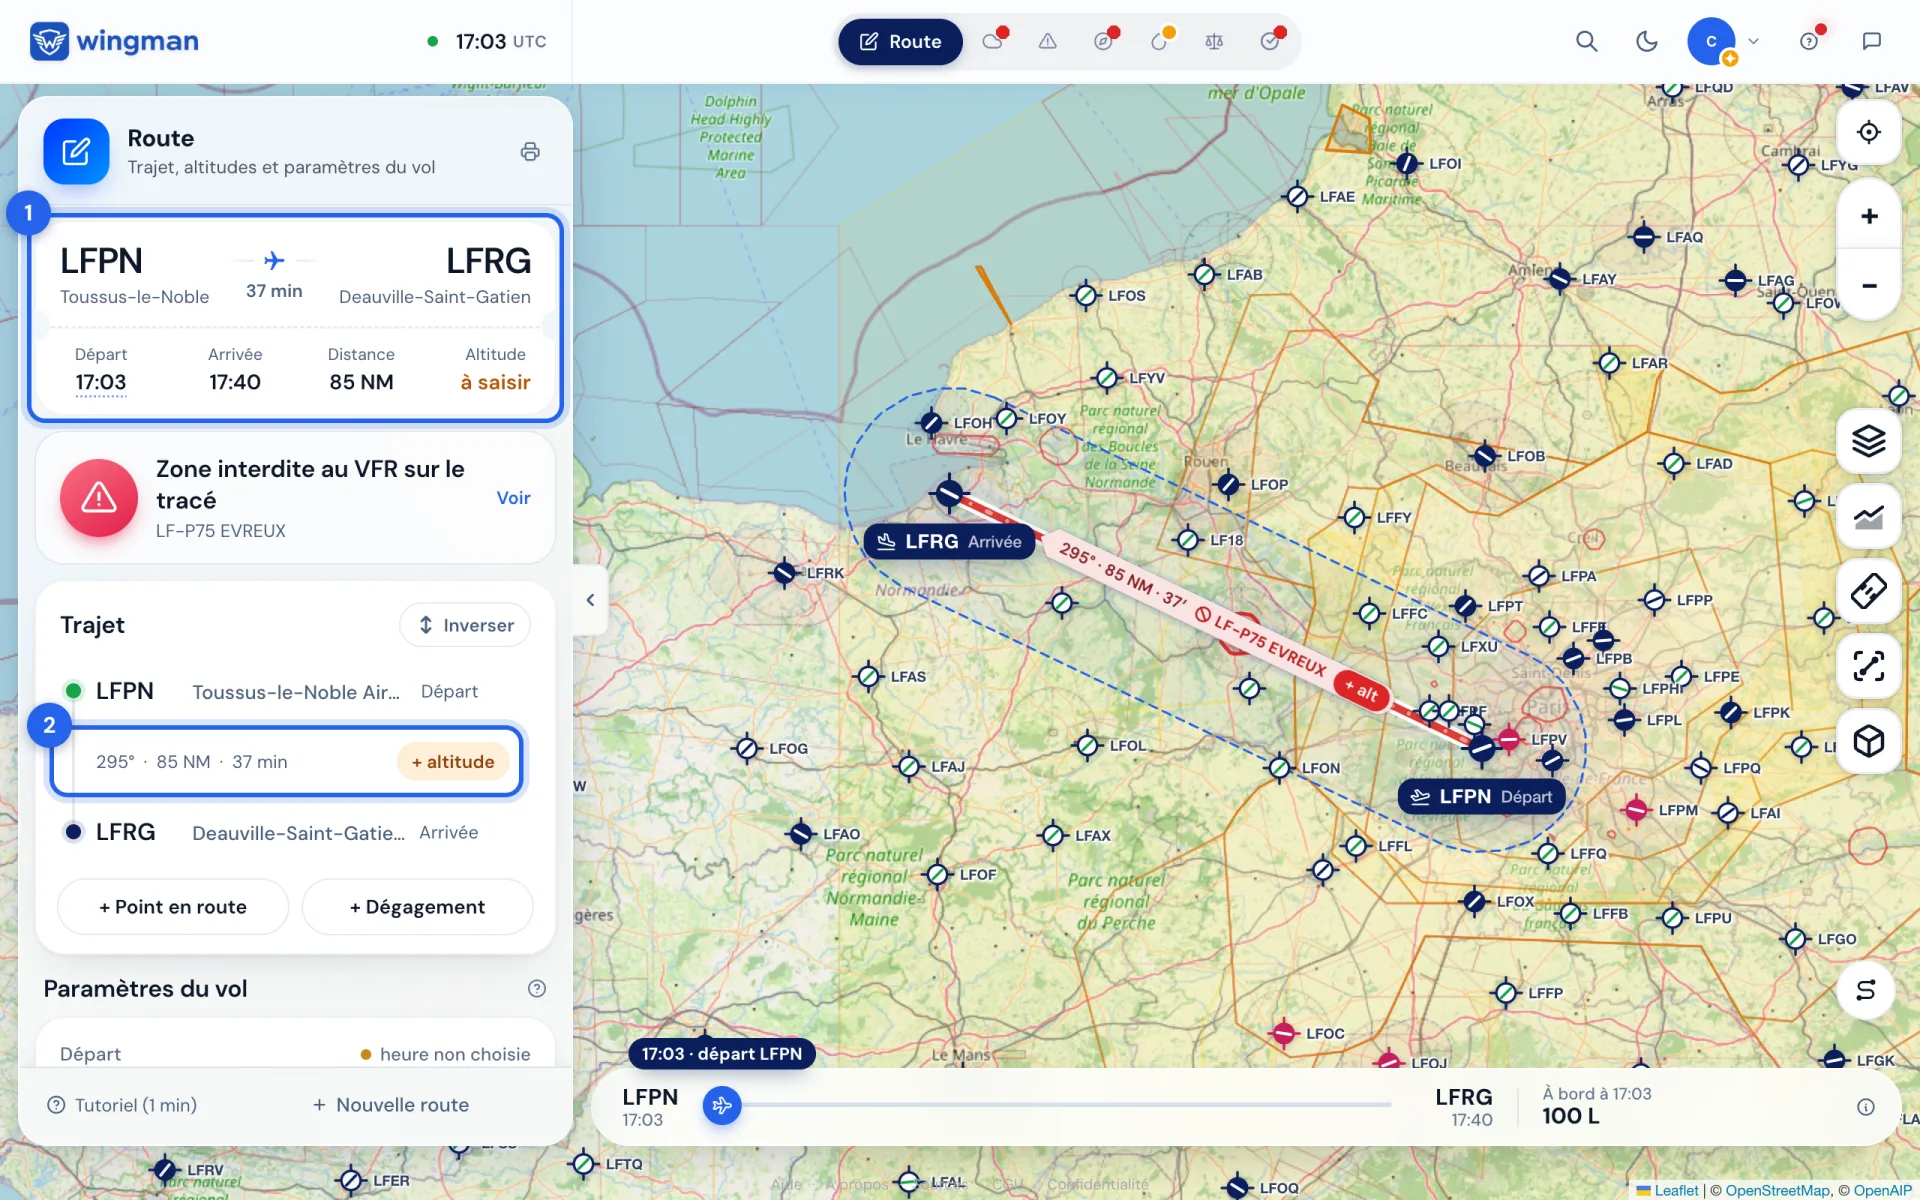This screenshot has height=1200, width=1920.
Task: Show the elevation profile chart
Action: point(1868,516)
